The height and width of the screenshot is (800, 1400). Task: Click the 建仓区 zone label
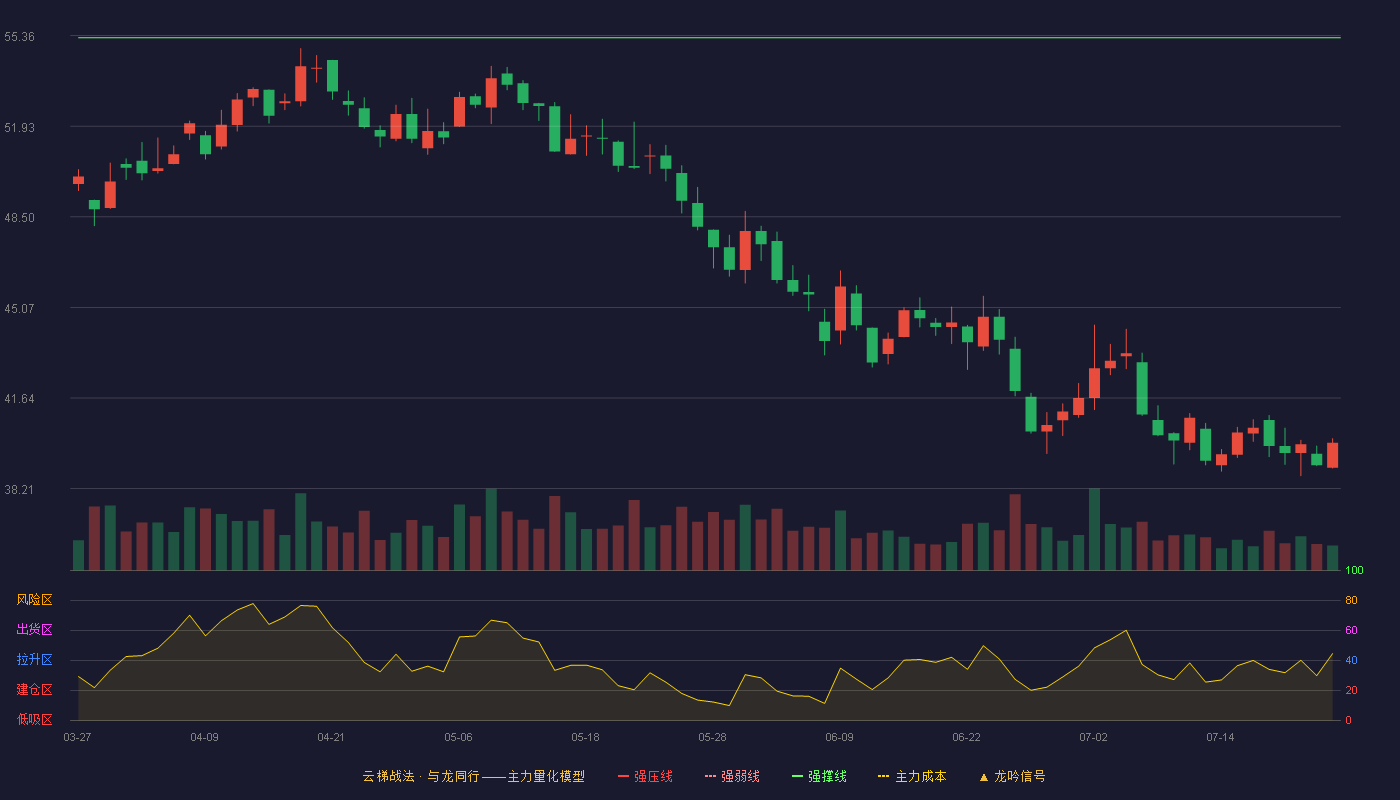click(x=34, y=690)
